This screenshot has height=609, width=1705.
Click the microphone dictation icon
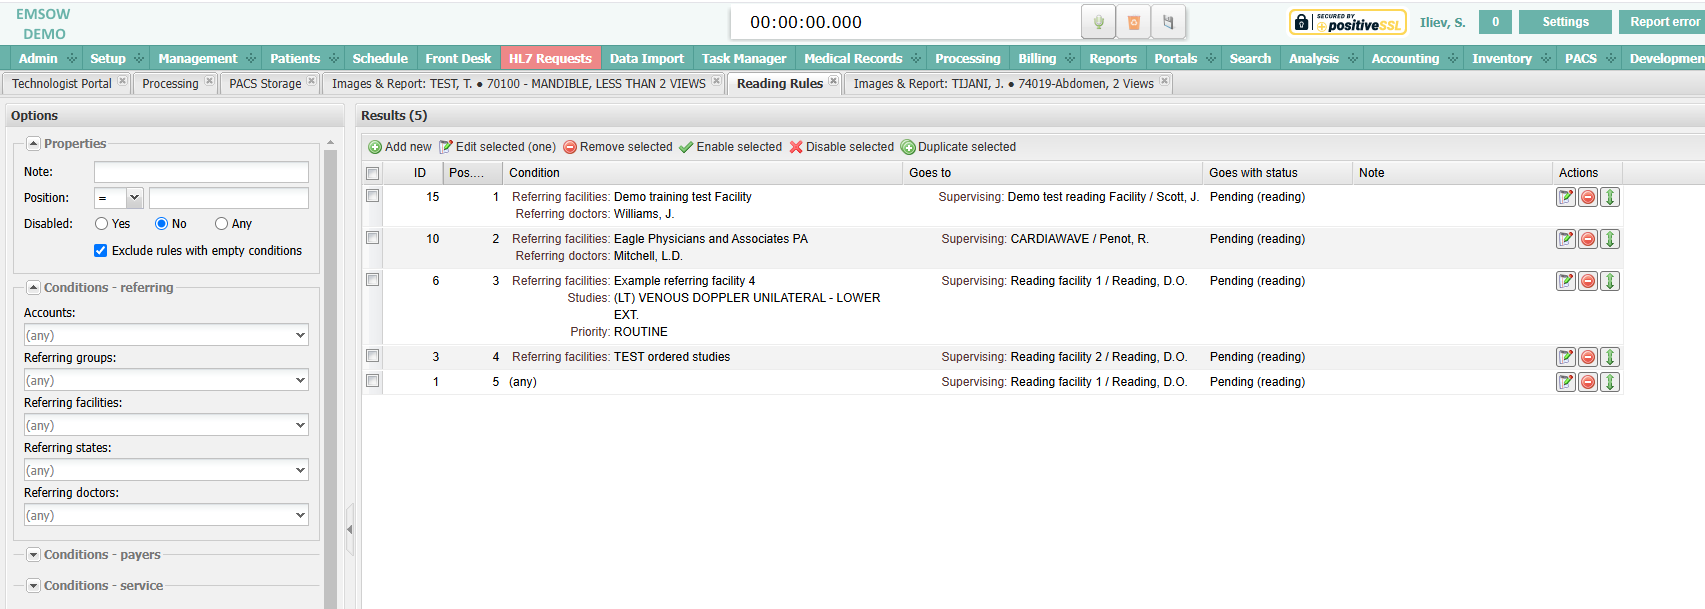pos(1098,22)
